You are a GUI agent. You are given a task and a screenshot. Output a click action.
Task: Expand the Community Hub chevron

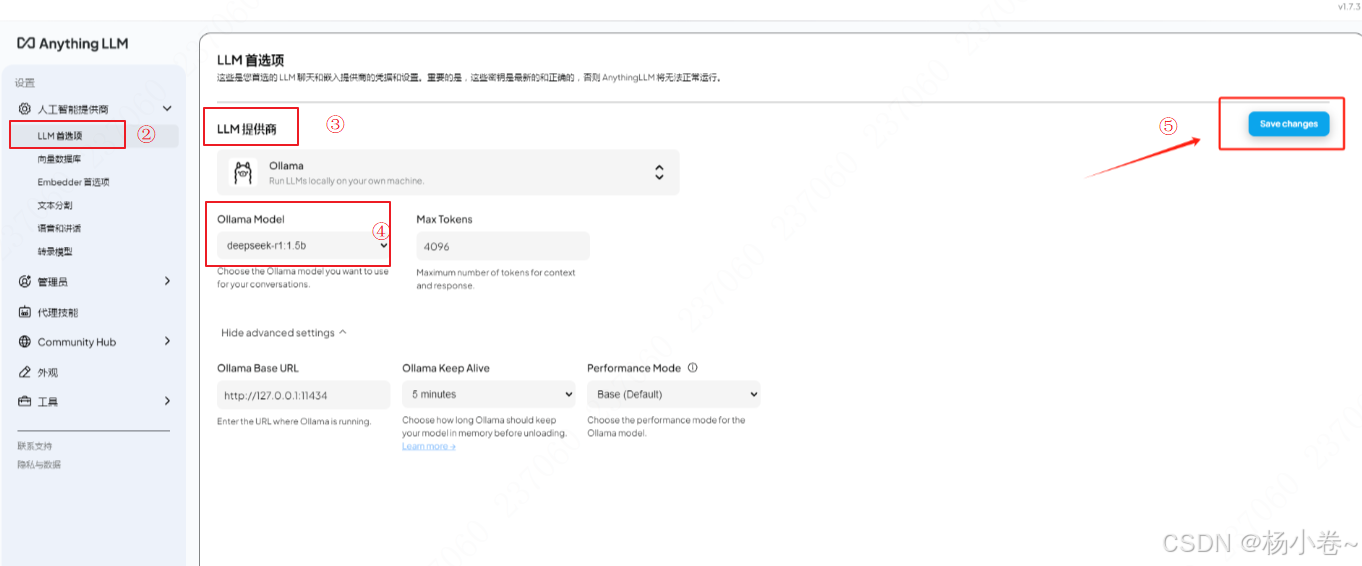[167, 342]
